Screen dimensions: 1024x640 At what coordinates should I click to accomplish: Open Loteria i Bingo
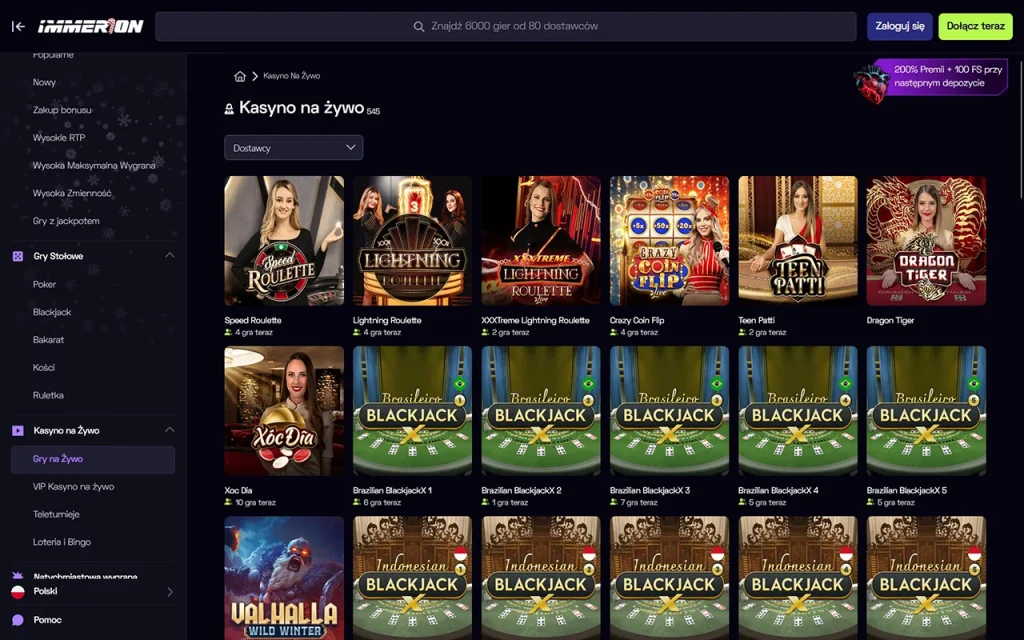[62, 542]
